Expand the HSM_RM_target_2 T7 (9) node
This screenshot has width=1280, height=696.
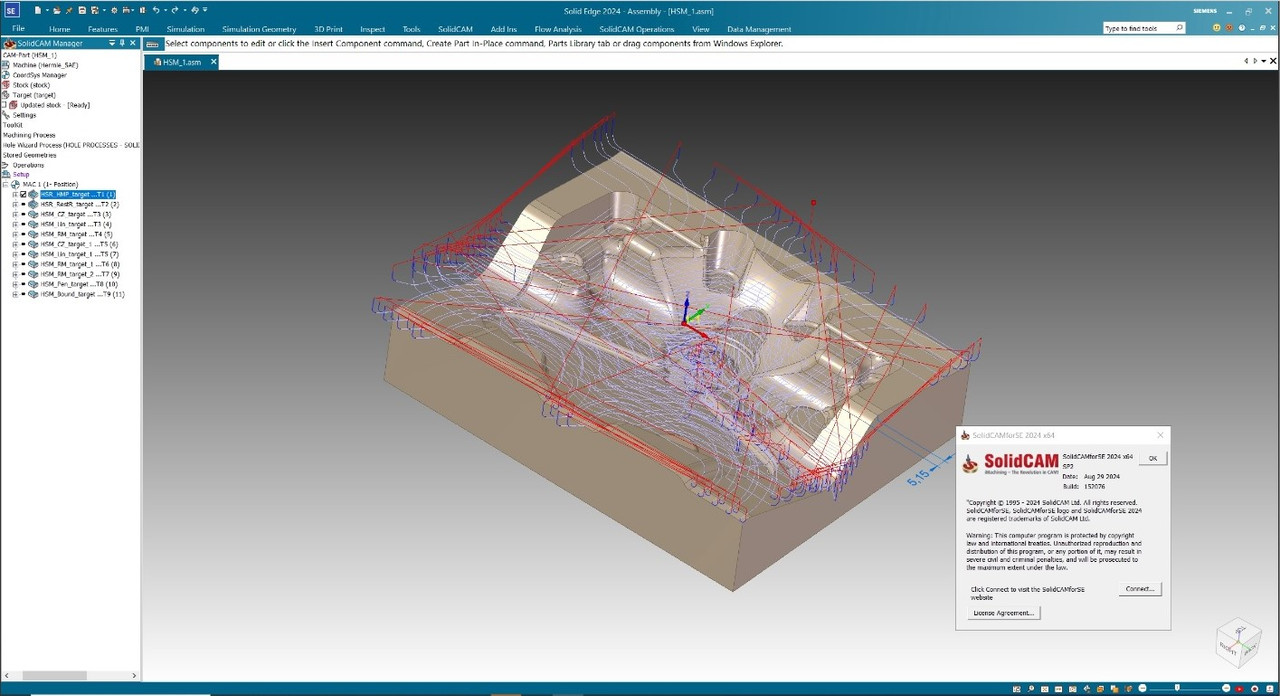(x=14, y=274)
